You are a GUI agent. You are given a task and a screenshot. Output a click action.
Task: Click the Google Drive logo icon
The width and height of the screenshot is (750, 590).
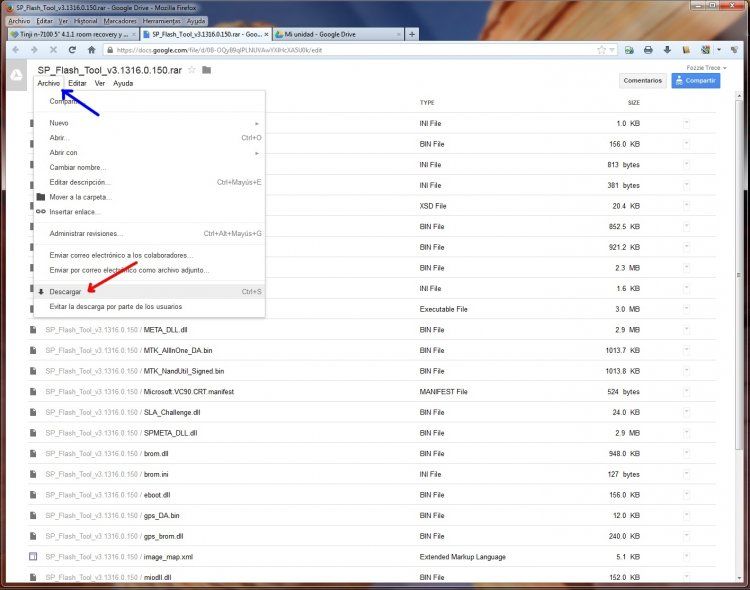coord(16,75)
